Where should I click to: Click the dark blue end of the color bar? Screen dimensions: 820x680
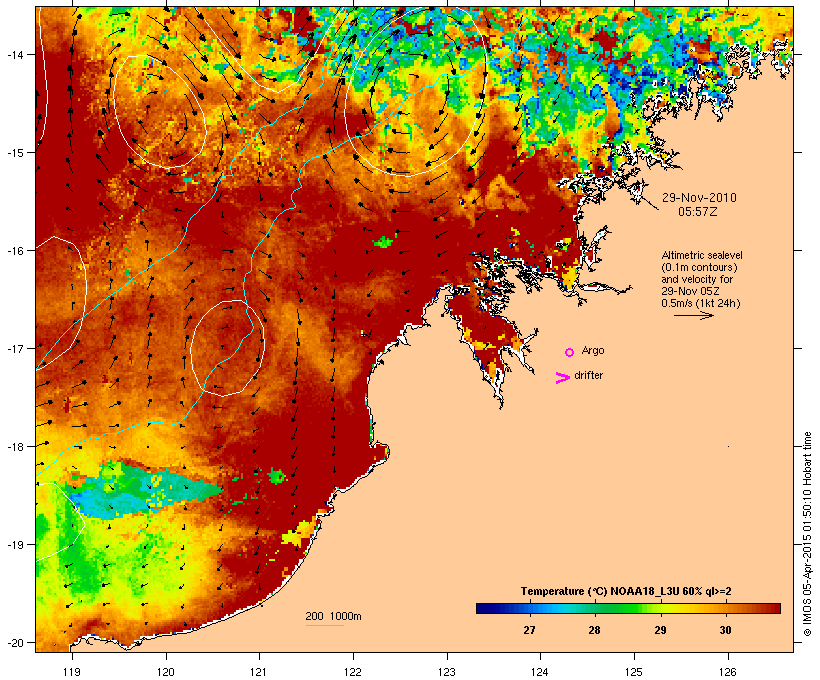(484, 608)
